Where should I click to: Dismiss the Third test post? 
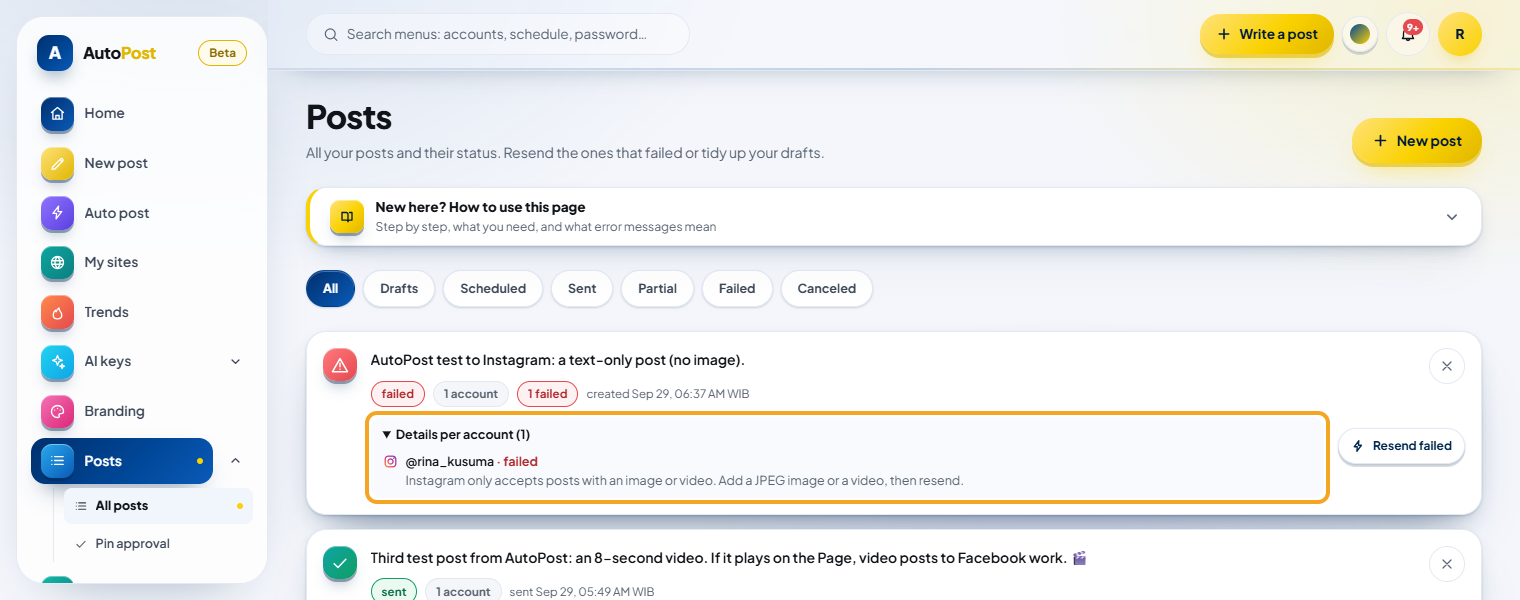[x=1447, y=564]
